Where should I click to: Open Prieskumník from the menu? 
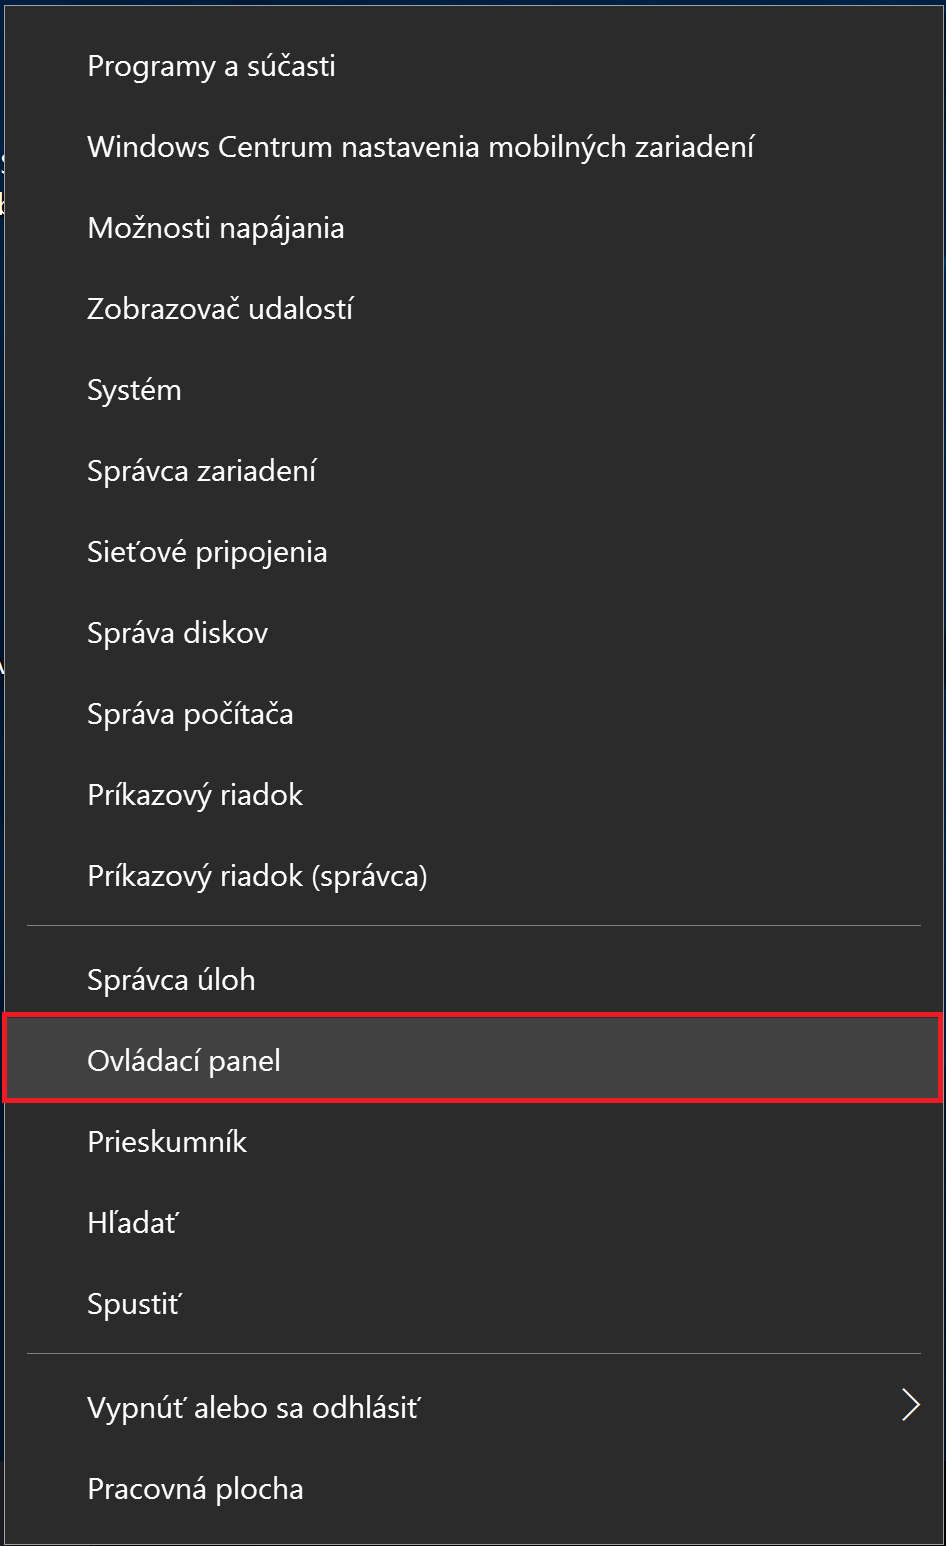pyautogui.click(x=473, y=1142)
